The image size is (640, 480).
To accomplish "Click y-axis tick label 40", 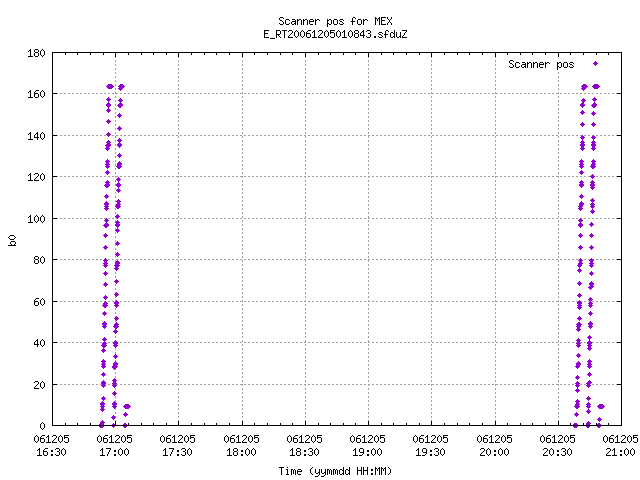I will coord(39,344).
